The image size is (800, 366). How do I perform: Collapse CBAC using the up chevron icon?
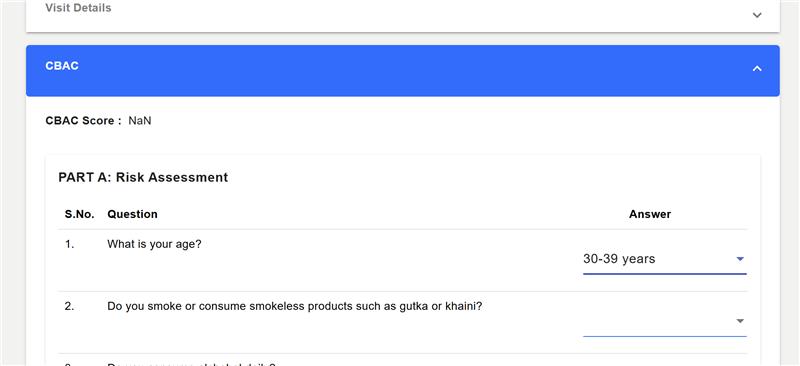pos(757,68)
